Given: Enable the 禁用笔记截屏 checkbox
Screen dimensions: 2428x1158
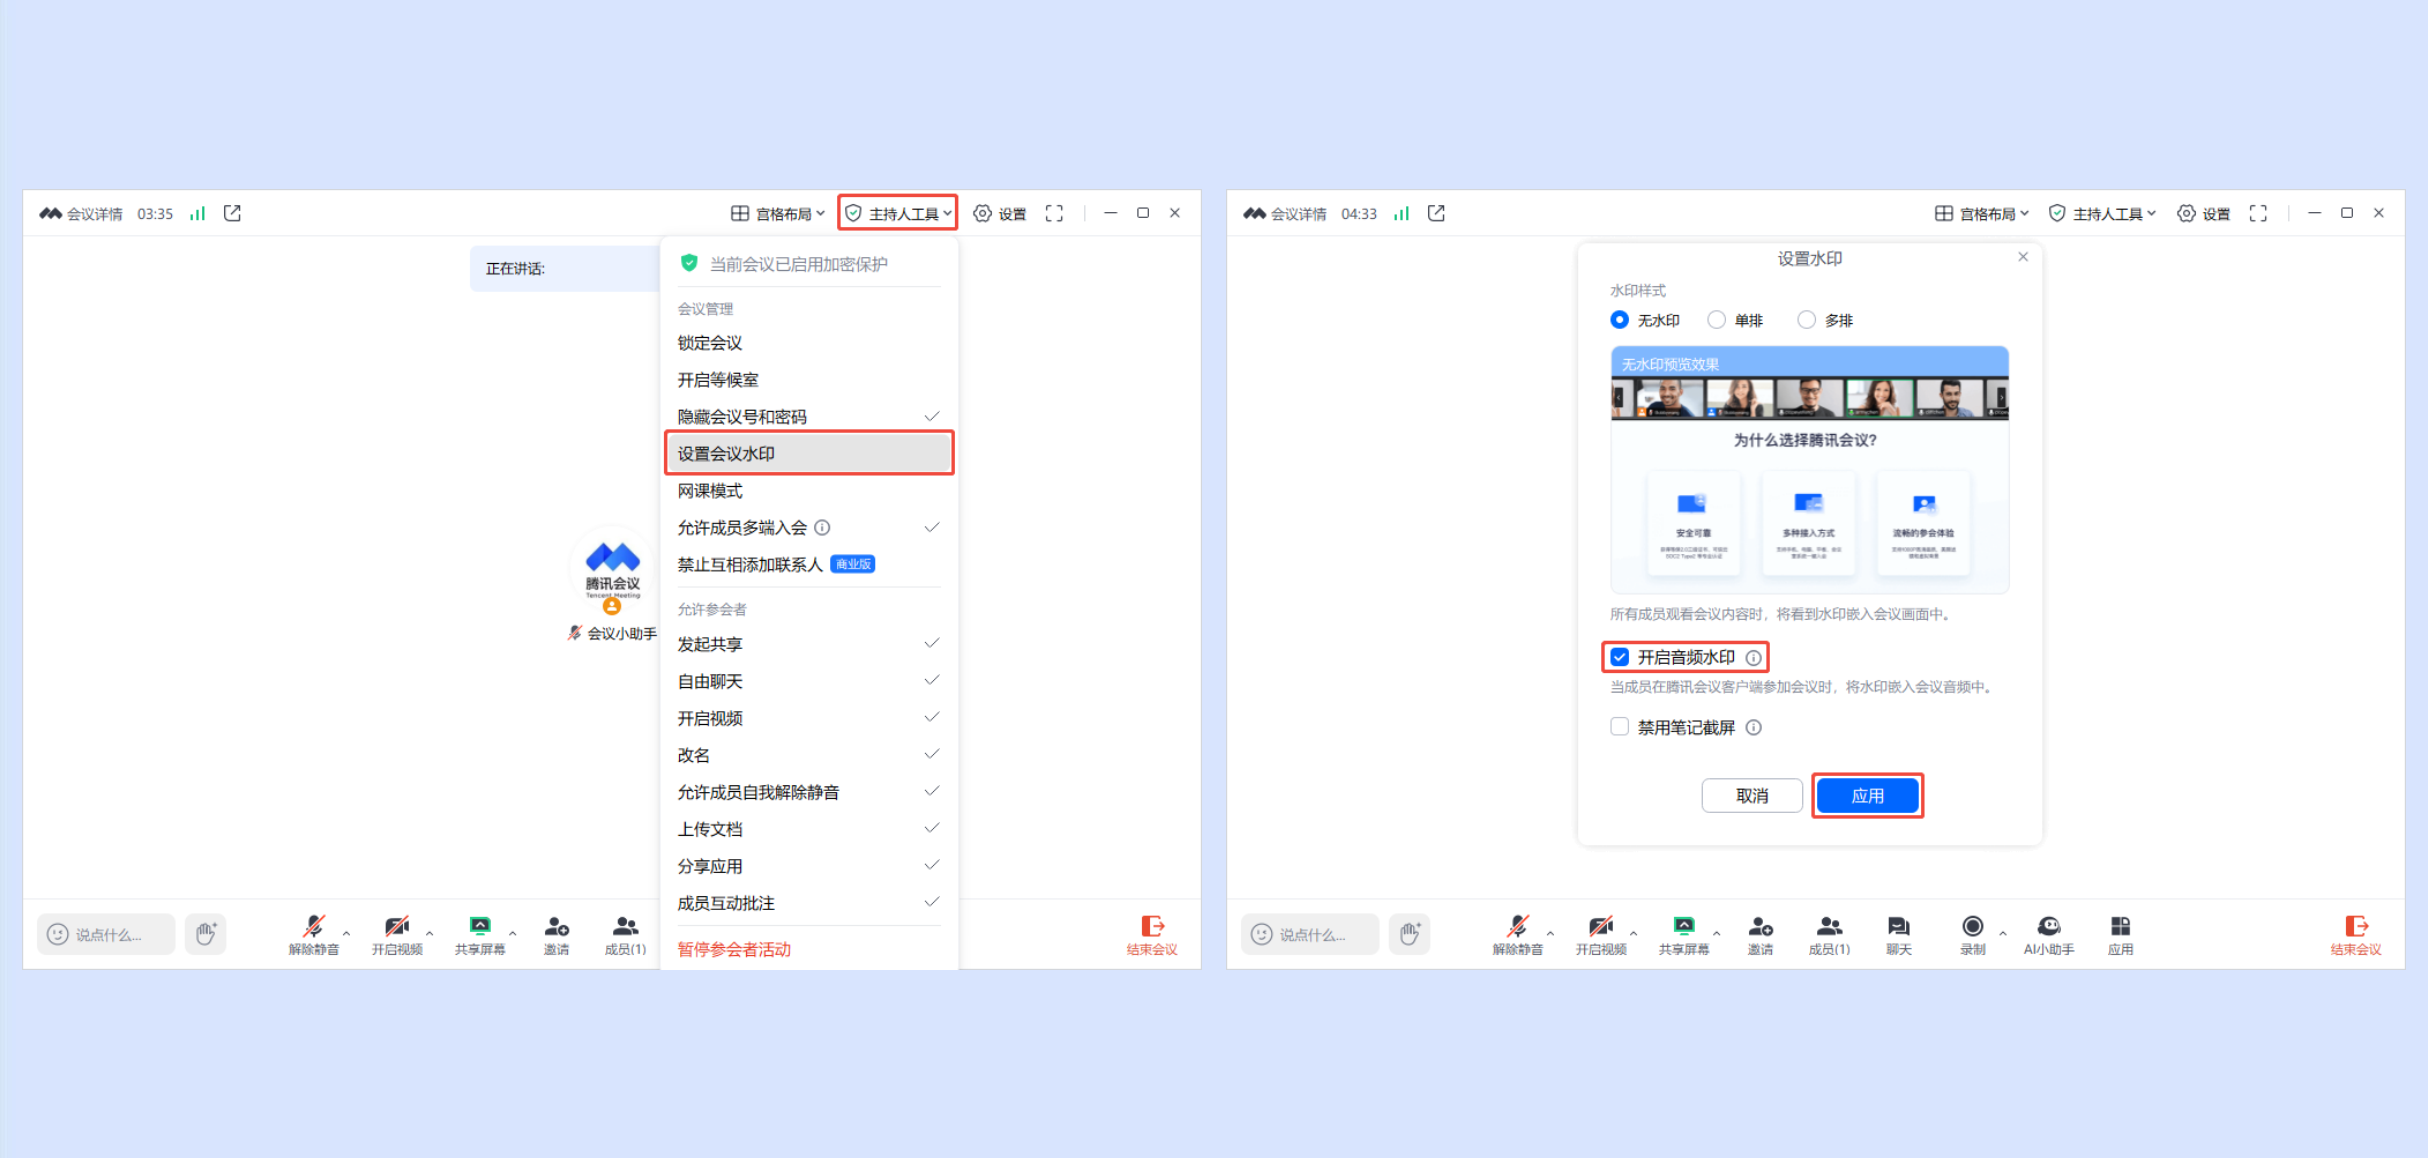Looking at the screenshot, I should point(1619,727).
